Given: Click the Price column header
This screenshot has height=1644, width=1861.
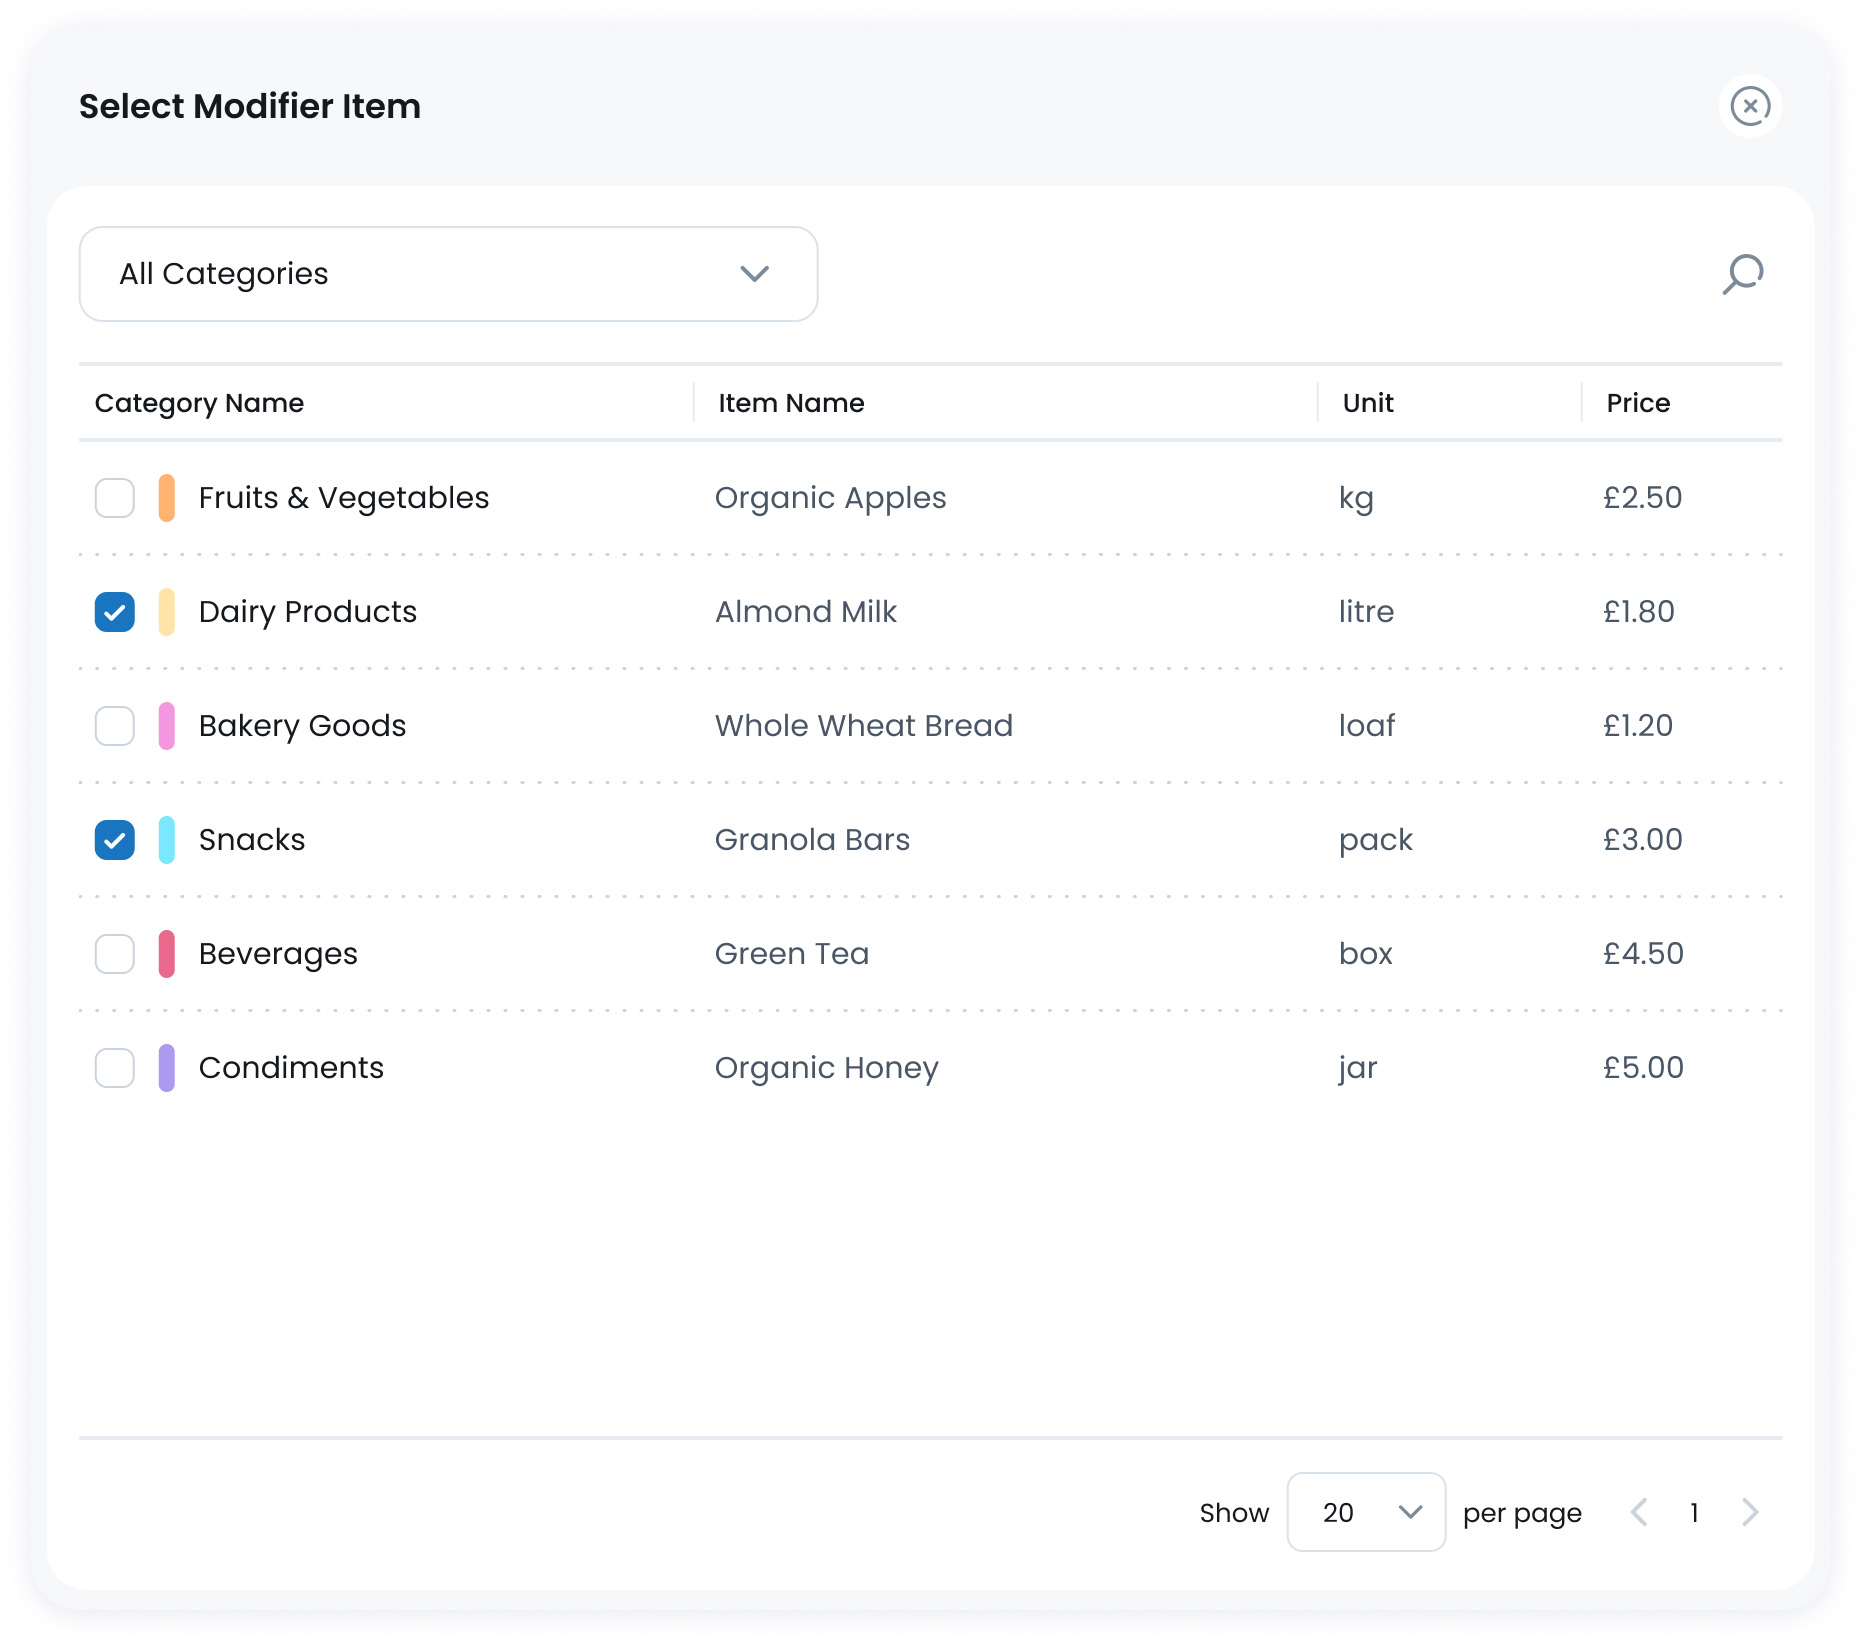Looking at the screenshot, I should click(1638, 403).
